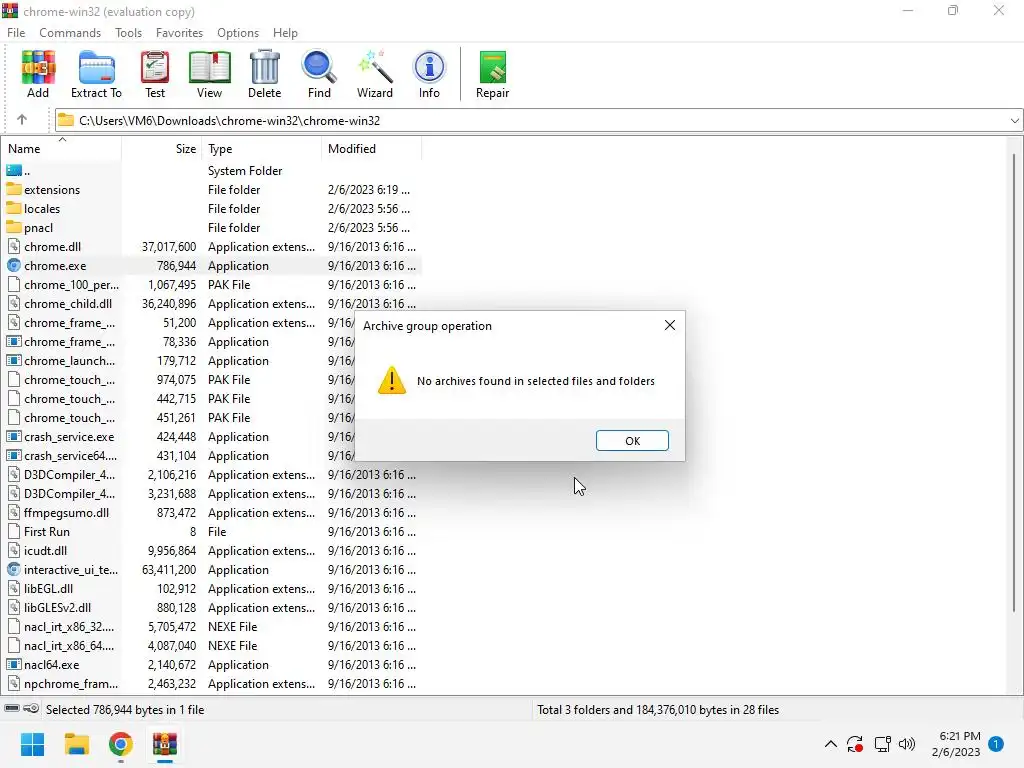
Task: Click size value 37,017,600 cell
Action: coord(169,247)
